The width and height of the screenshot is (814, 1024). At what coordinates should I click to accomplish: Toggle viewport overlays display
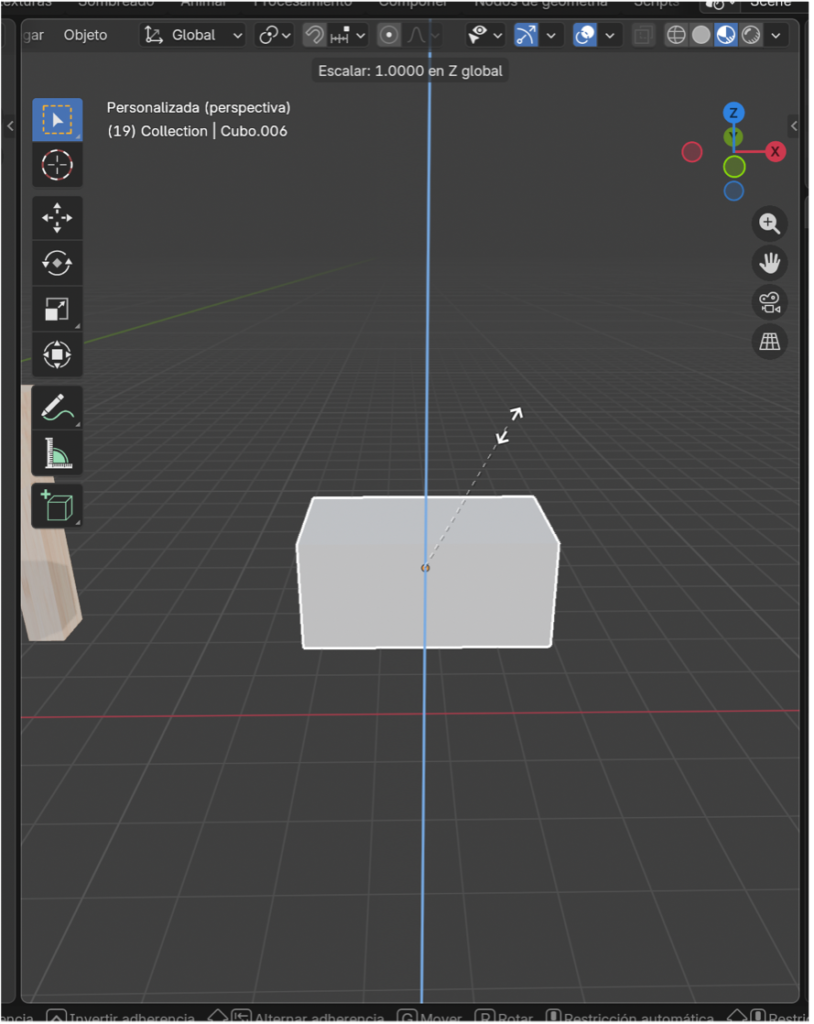[585, 35]
